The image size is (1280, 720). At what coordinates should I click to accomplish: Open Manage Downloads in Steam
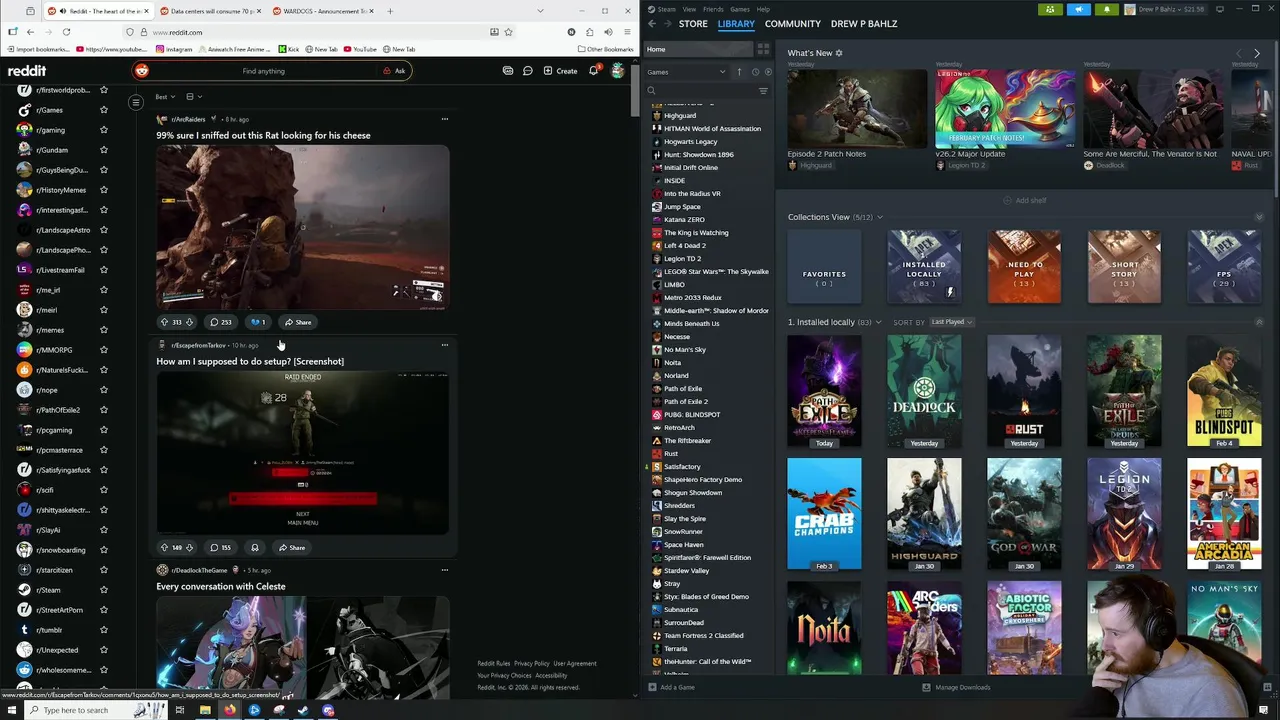pyautogui.click(x=956, y=687)
